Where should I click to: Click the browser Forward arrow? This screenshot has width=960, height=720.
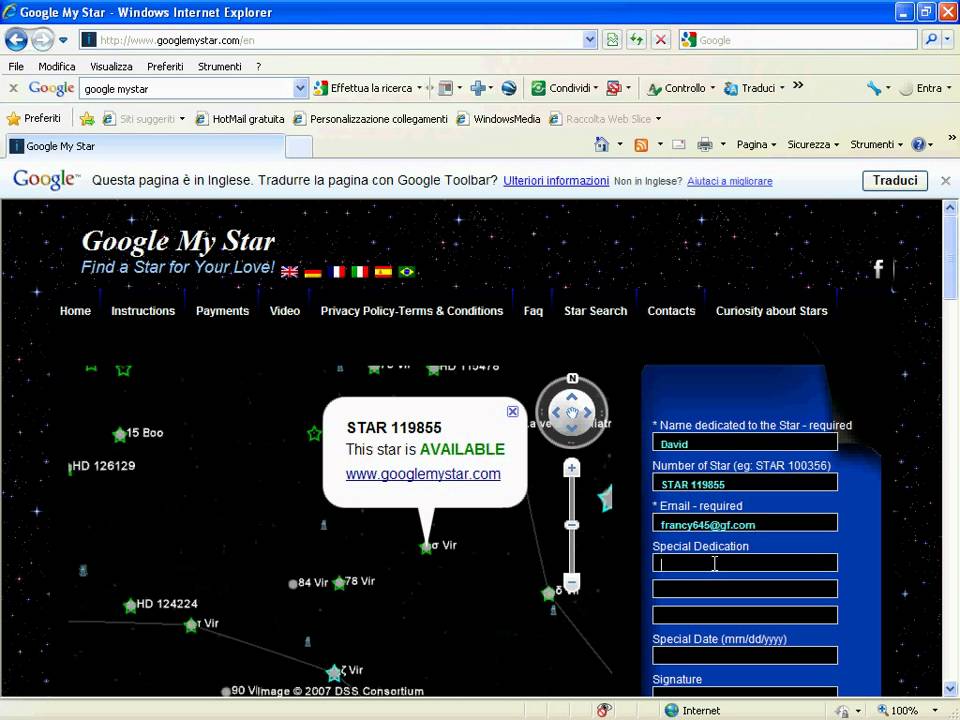click(x=42, y=40)
